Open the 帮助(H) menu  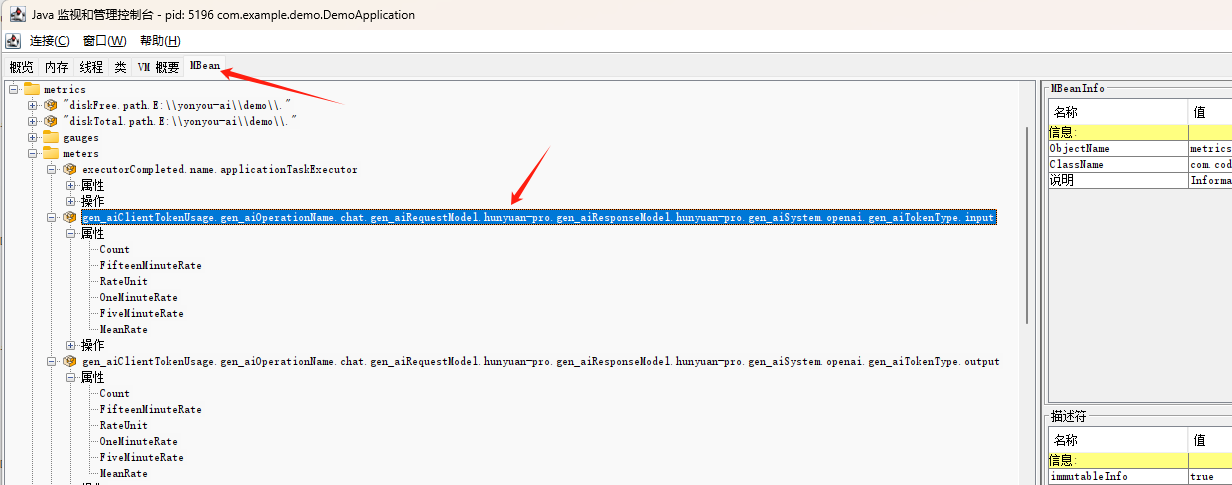tap(160, 41)
